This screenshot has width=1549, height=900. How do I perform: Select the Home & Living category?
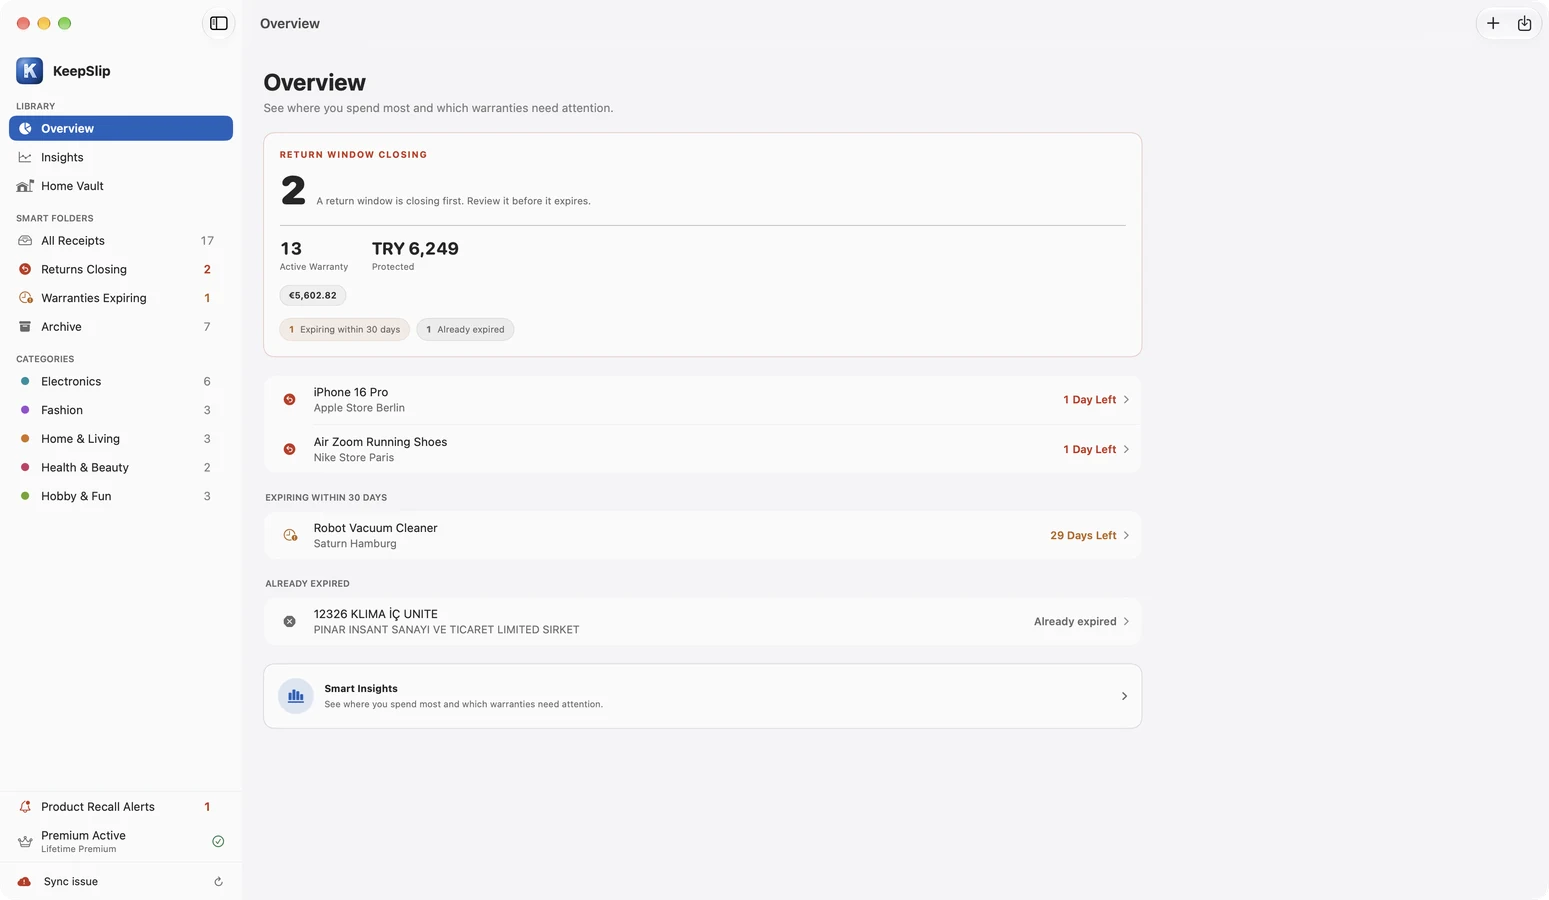click(121, 439)
